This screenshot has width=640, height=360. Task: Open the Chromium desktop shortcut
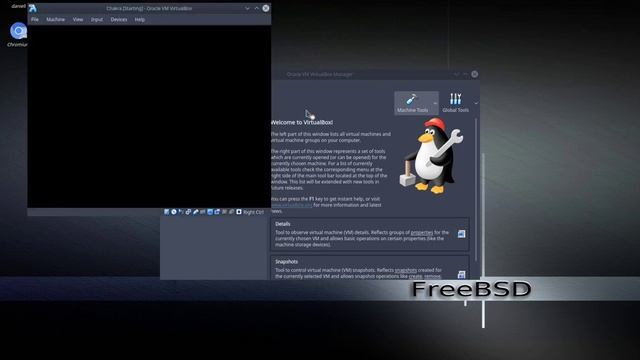tap(18, 35)
